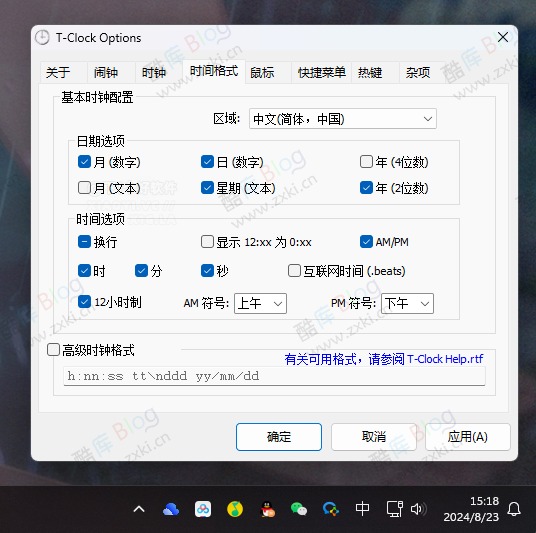Enable 互联网时间 (.beats) checkbox
This screenshot has width=536, height=533.
pyautogui.click(x=294, y=270)
